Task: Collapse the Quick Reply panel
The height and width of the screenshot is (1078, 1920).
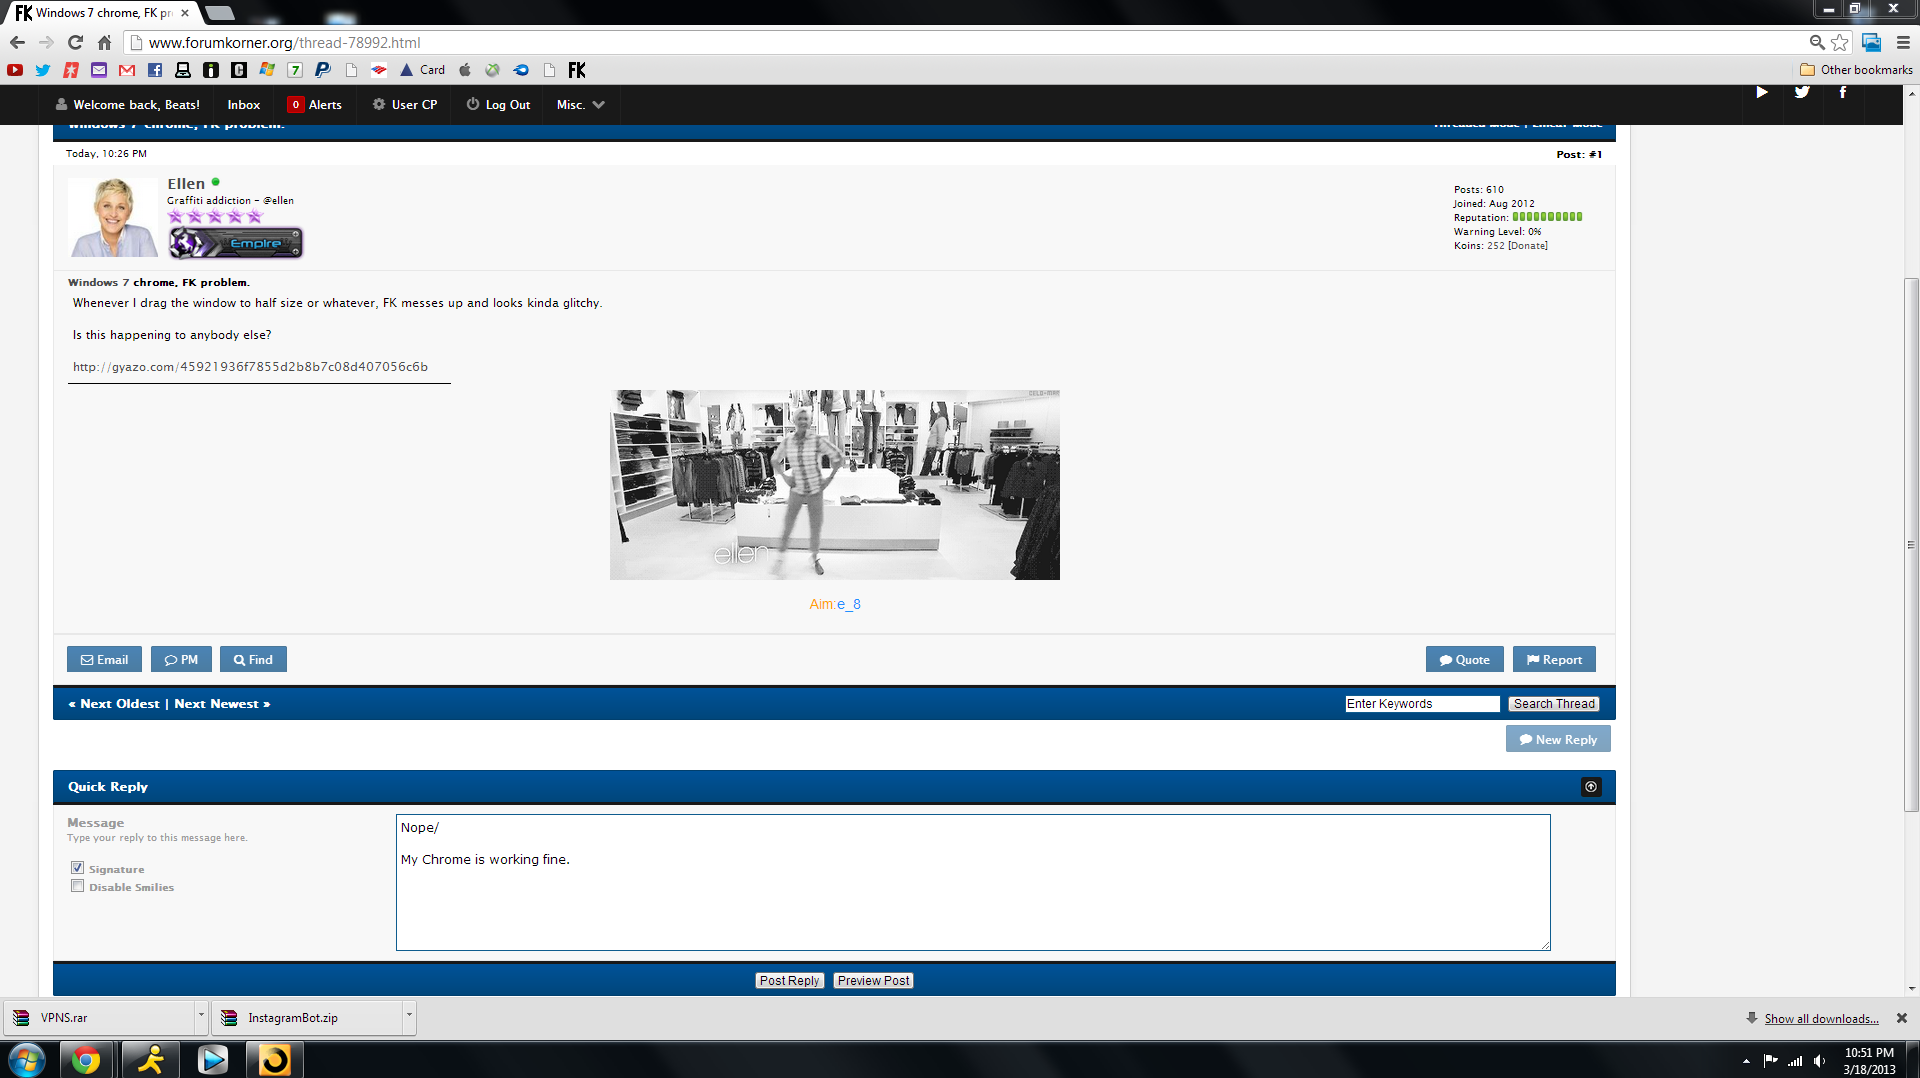Action: (1591, 787)
